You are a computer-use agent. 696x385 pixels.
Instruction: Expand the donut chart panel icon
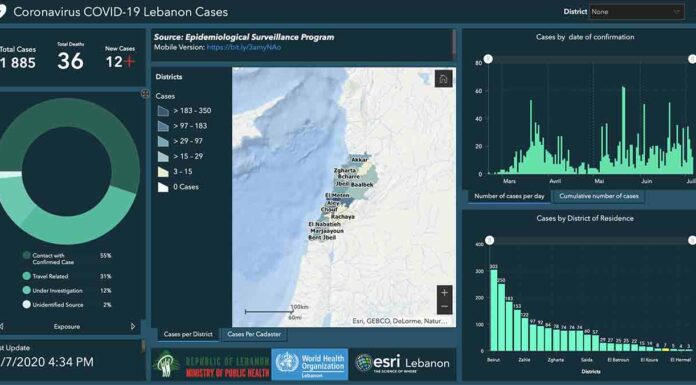[x=145, y=93]
